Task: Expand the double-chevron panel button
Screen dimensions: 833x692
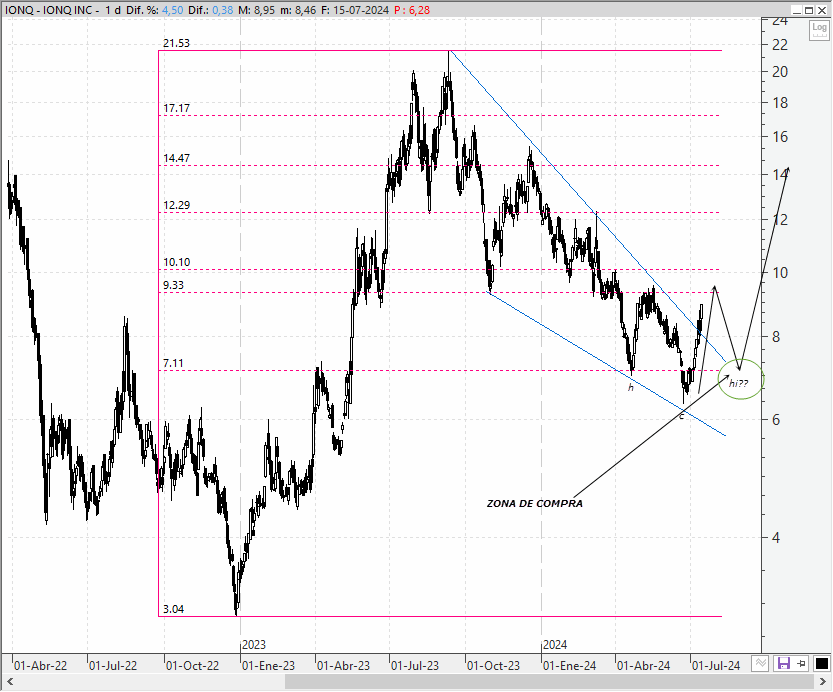Action: coord(761,663)
